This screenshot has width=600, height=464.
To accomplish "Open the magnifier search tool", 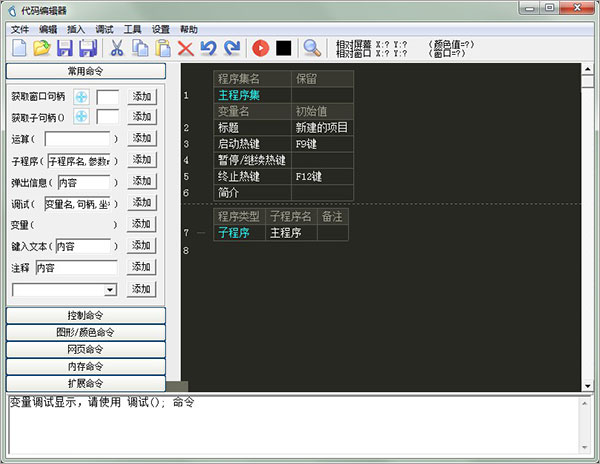I will 312,48.
